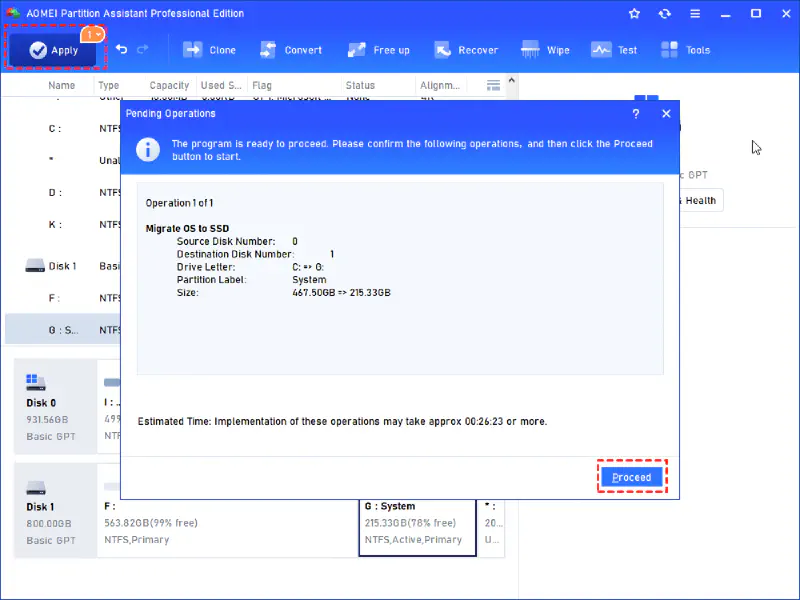The height and width of the screenshot is (600, 800).
Task: Open the Convert tool
Action: click(x=291, y=50)
